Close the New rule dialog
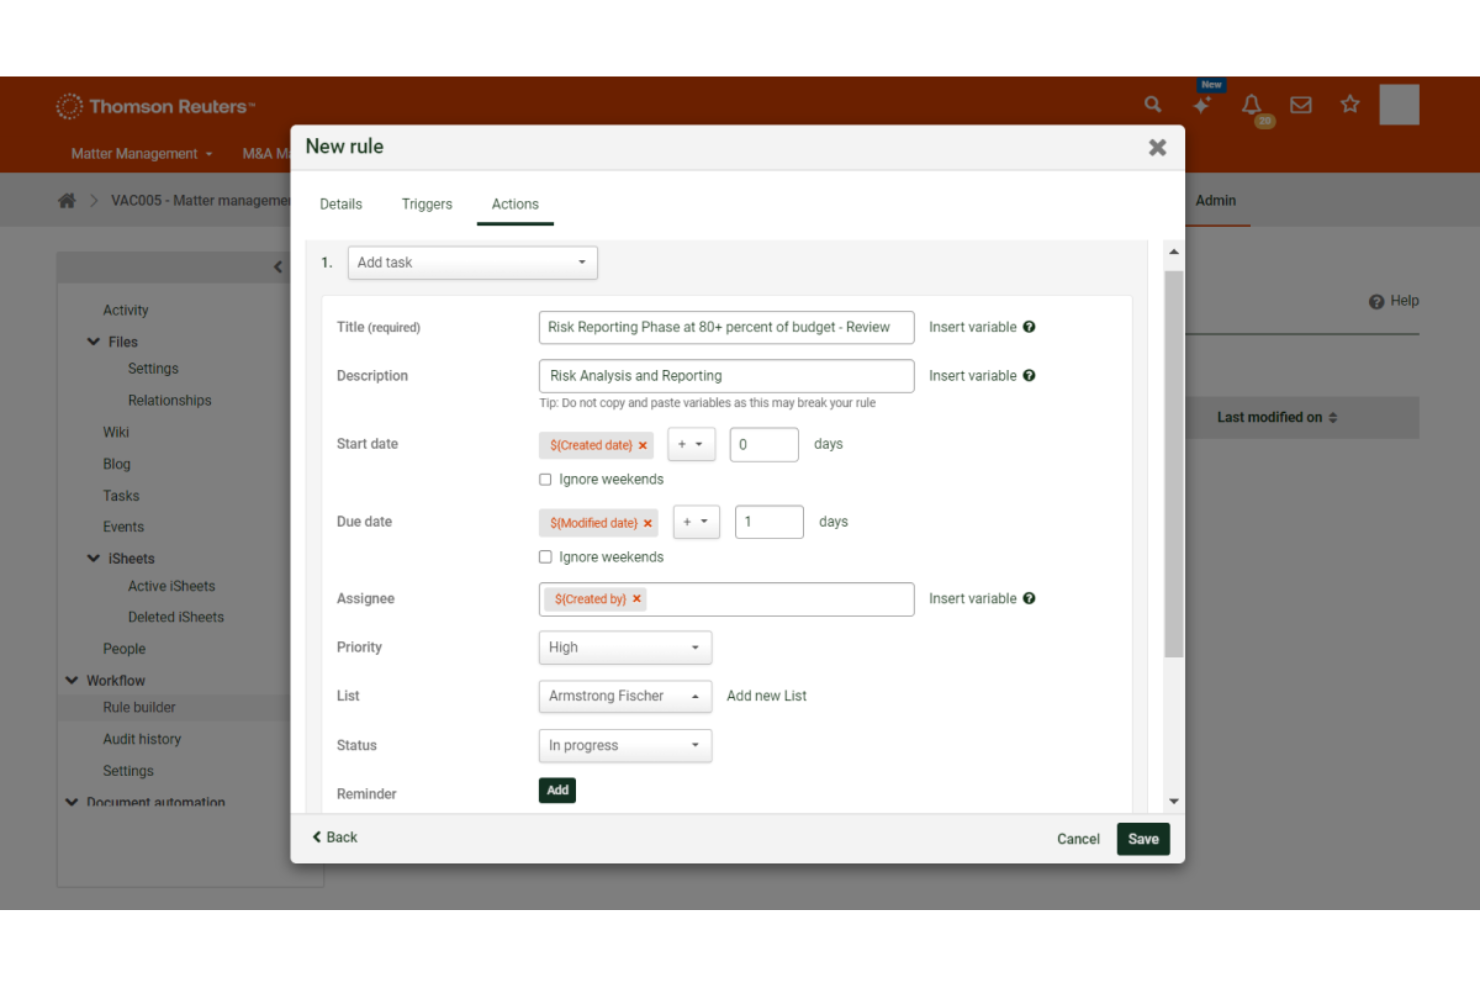This screenshot has height=987, width=1480. [x=1157, y=147]
